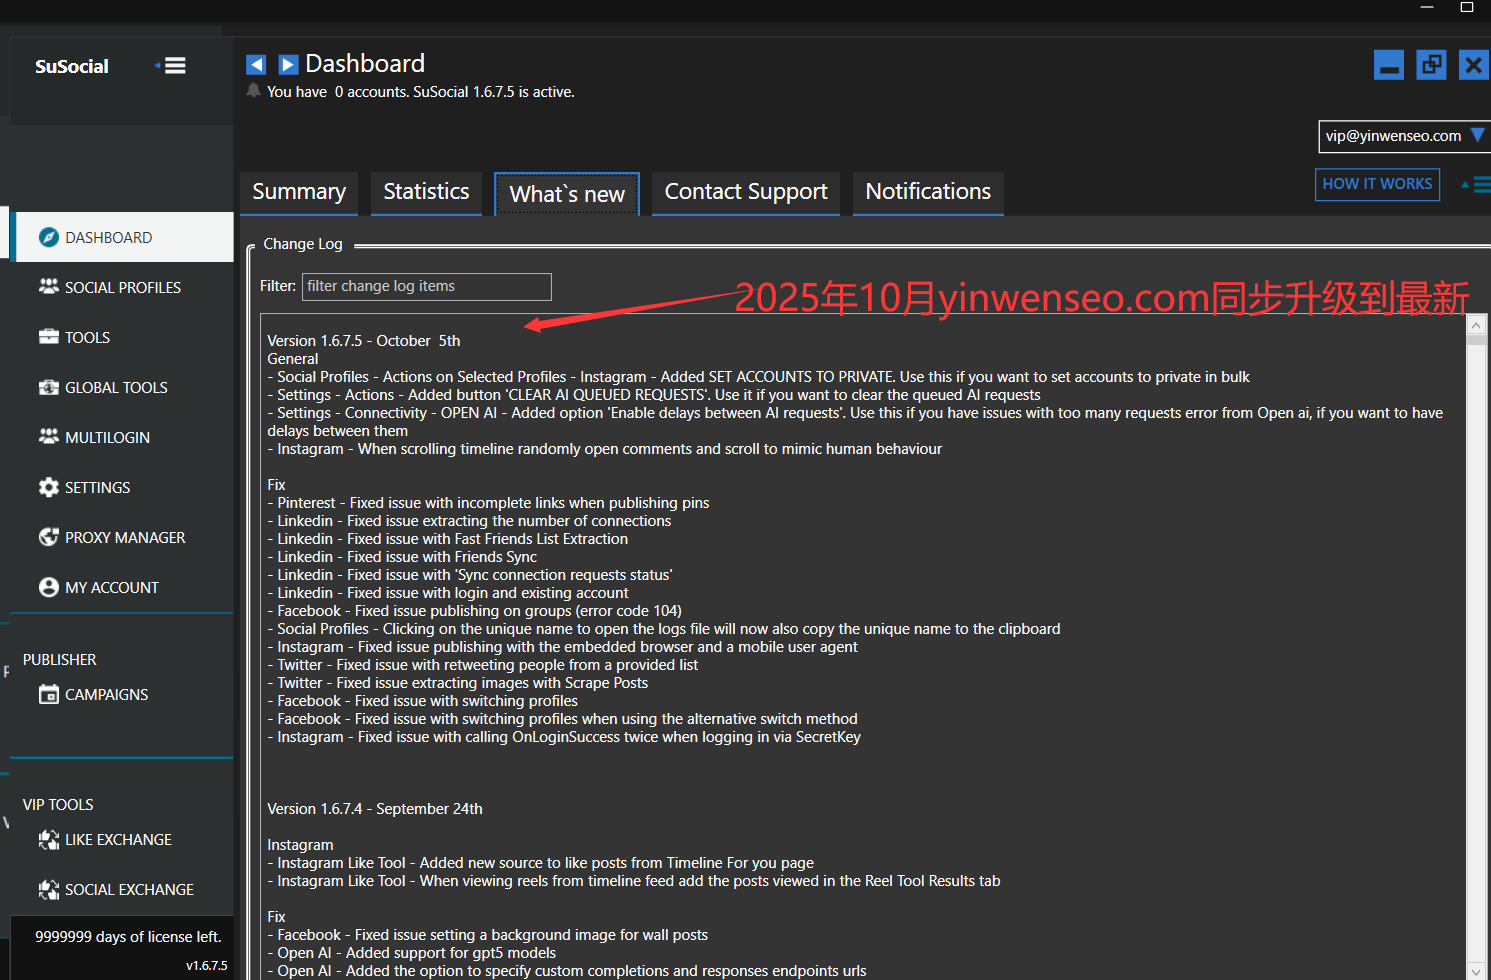Open Settings gear in sidebar
The width and height of the screenshot is (1491, 980).
click(x=97, y=487)
